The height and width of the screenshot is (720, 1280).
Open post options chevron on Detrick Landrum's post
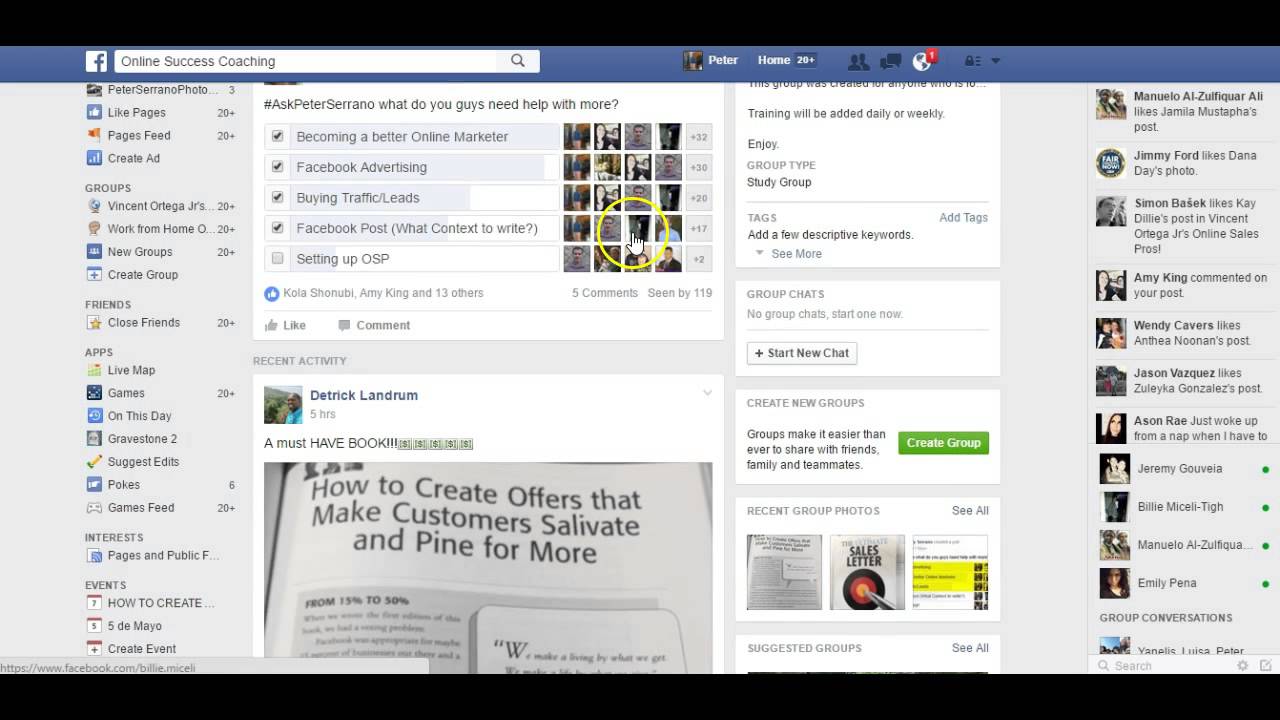[707, 393]
